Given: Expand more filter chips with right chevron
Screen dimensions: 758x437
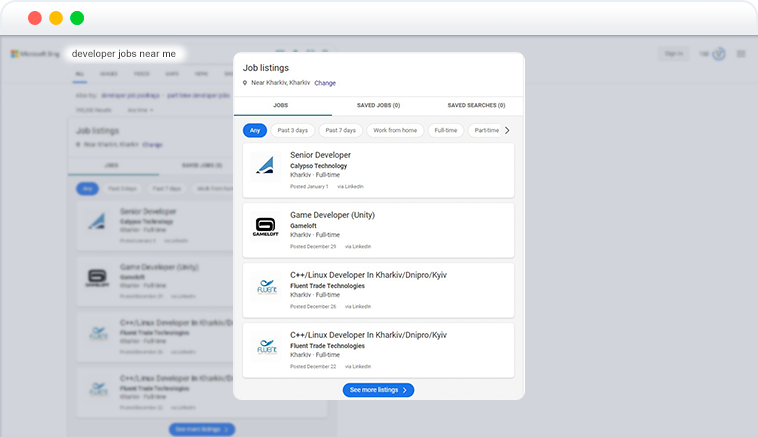Looking at the screenshot, I should pyautogui.click(x=507, y=131).
